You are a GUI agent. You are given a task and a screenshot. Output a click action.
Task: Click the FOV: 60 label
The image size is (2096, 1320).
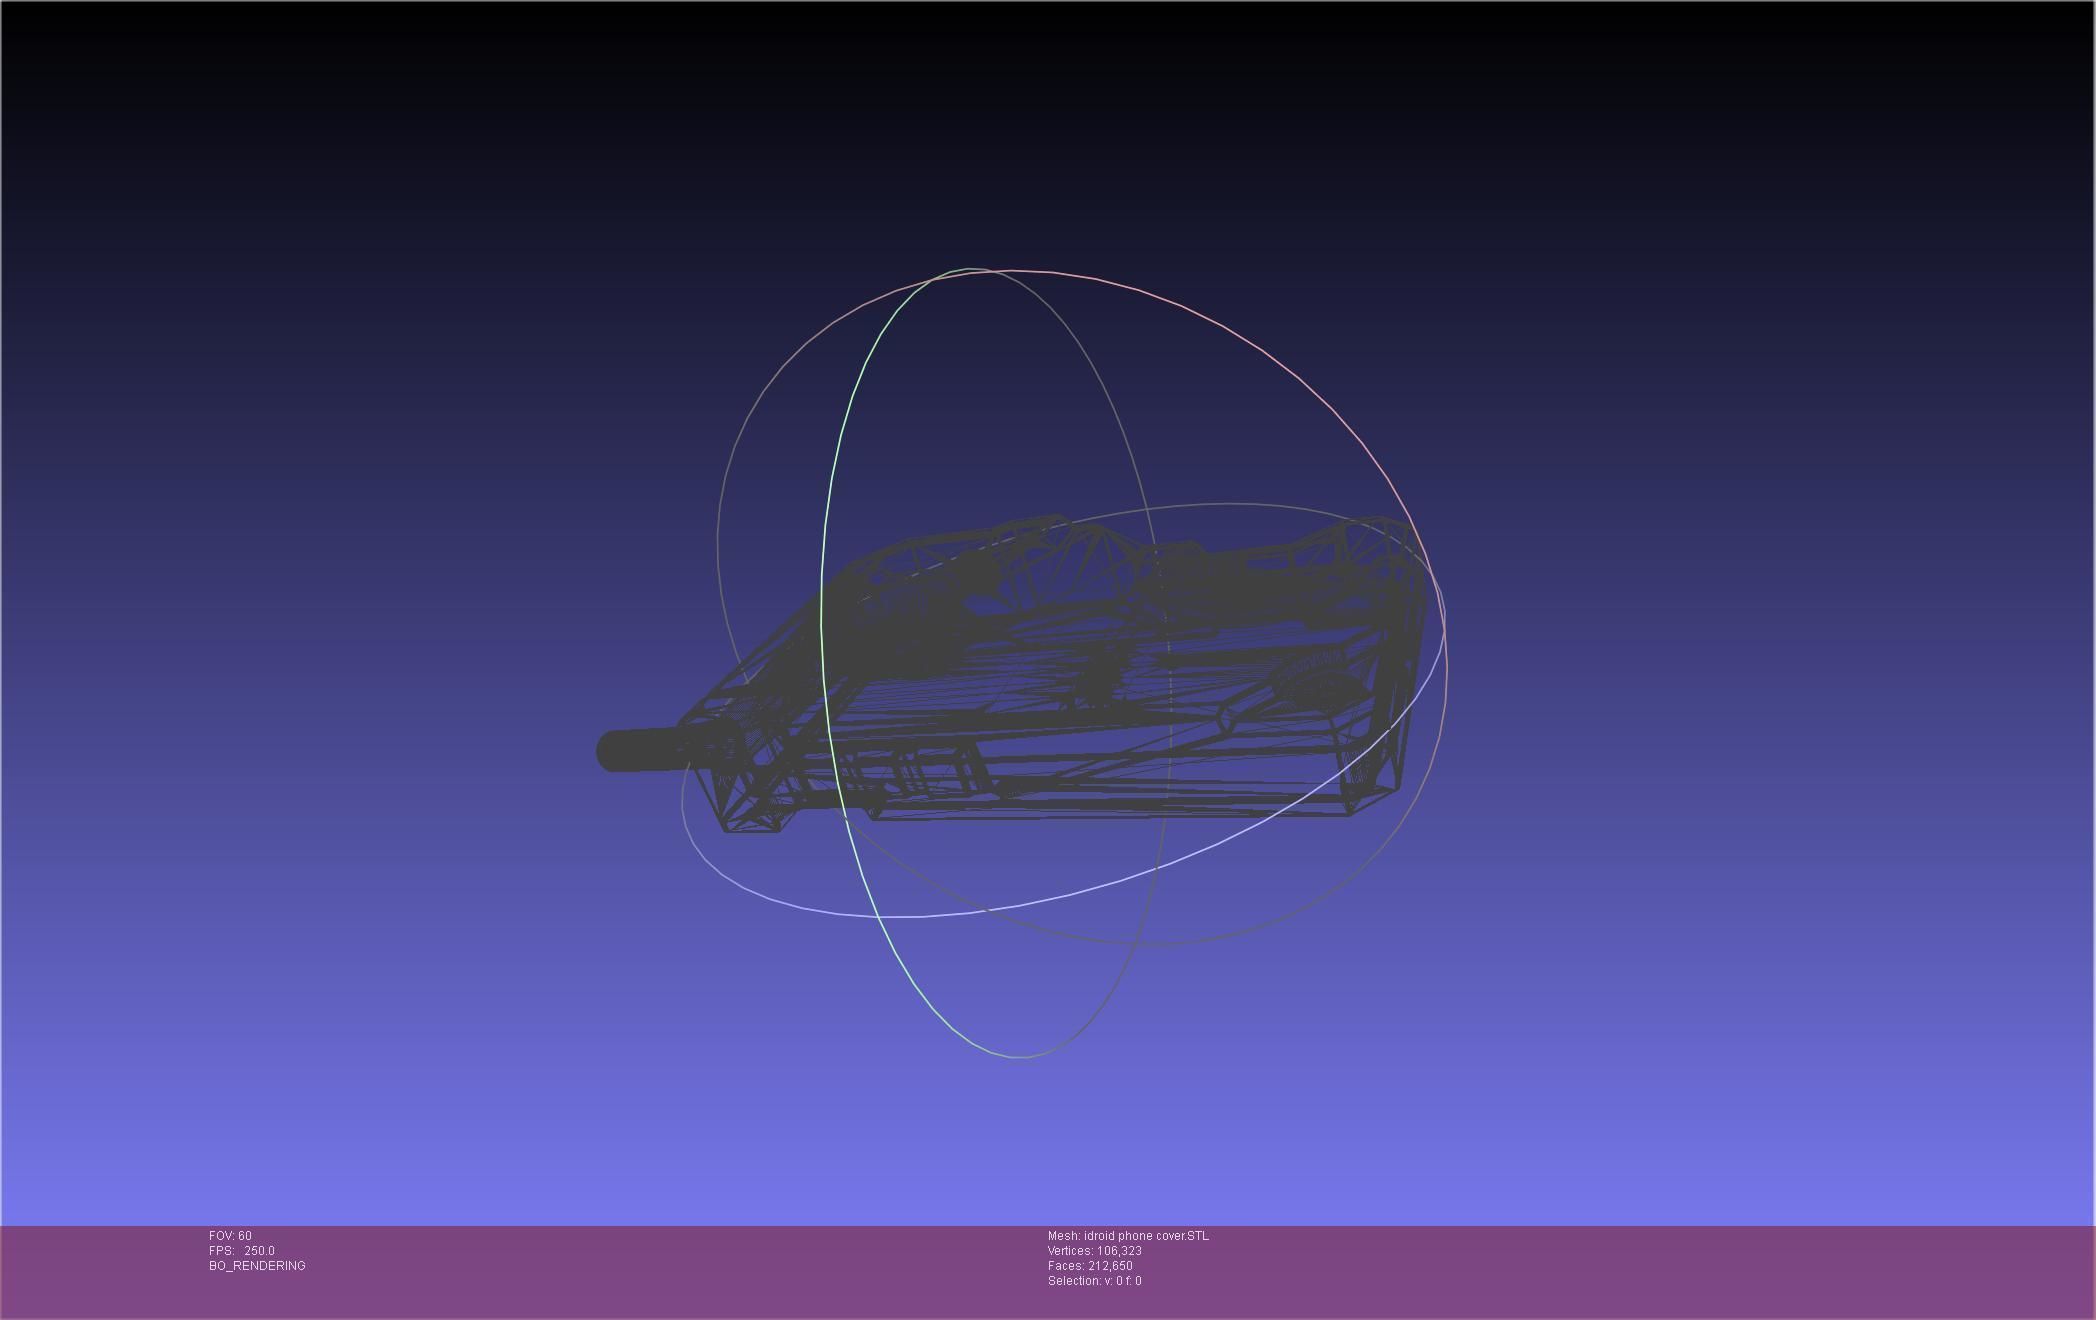tap(230, 1236)
